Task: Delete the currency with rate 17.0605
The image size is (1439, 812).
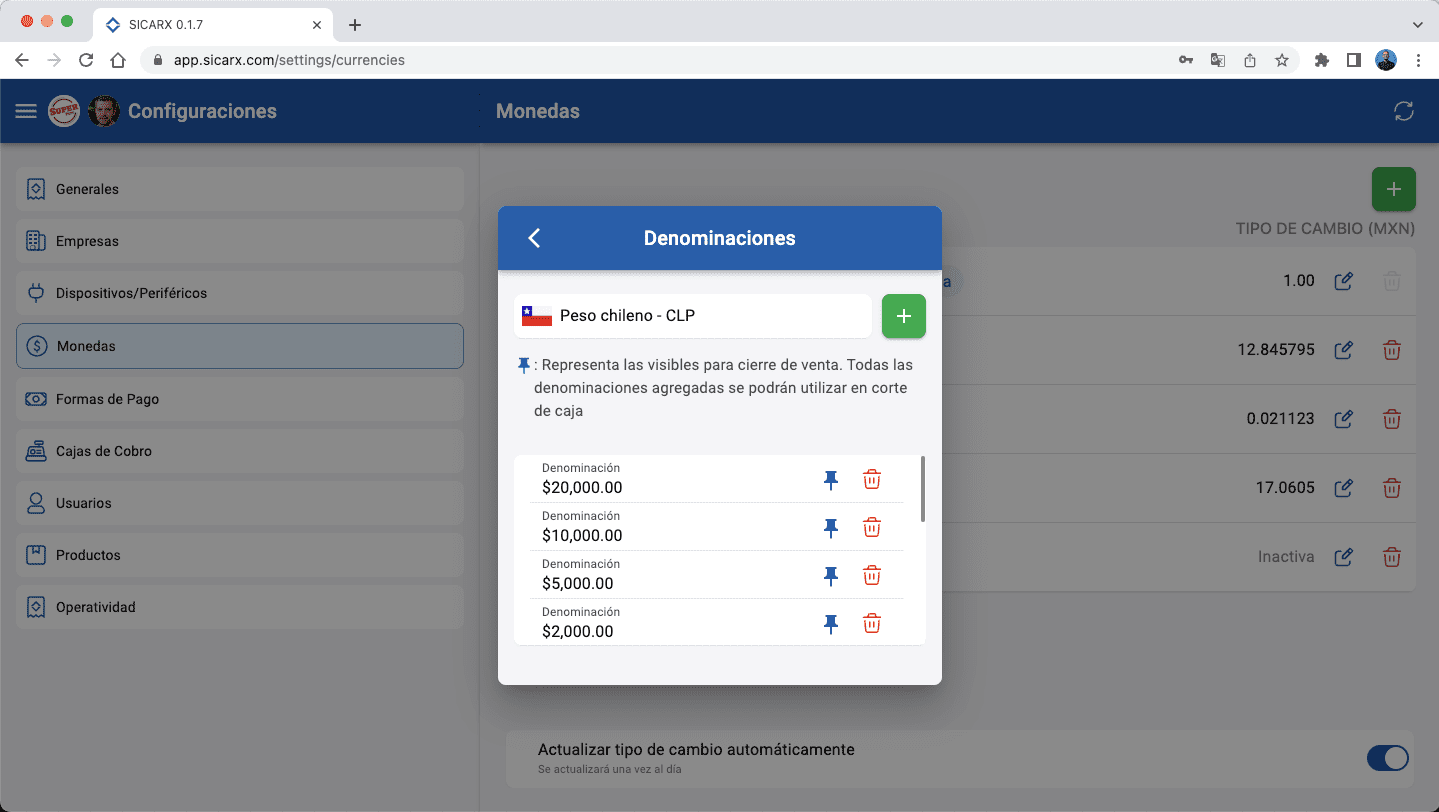Action: [x=1391, y=488]
